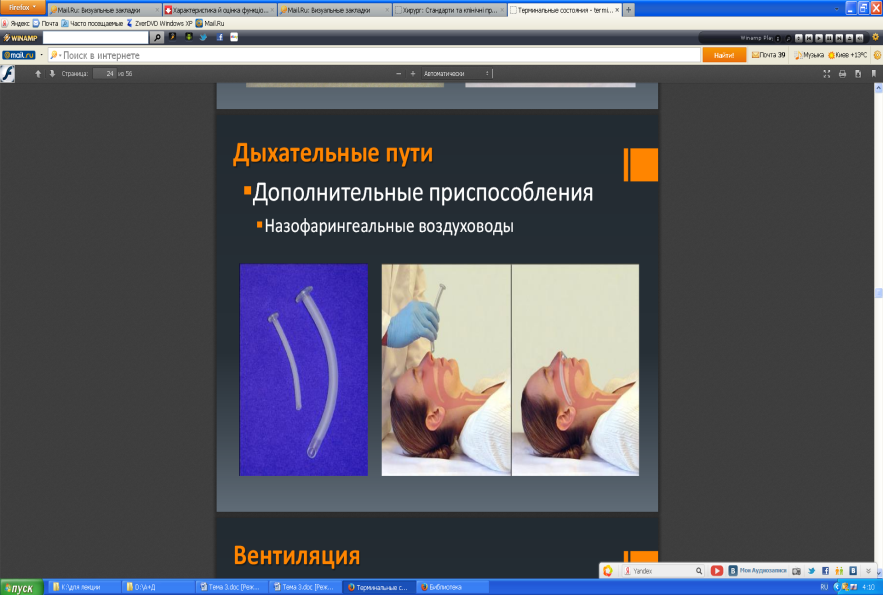Viewport: 883px width, 595px height.
Task: Switch to Хирург: Стандарти tab
Action: click(x=449, y=10)
